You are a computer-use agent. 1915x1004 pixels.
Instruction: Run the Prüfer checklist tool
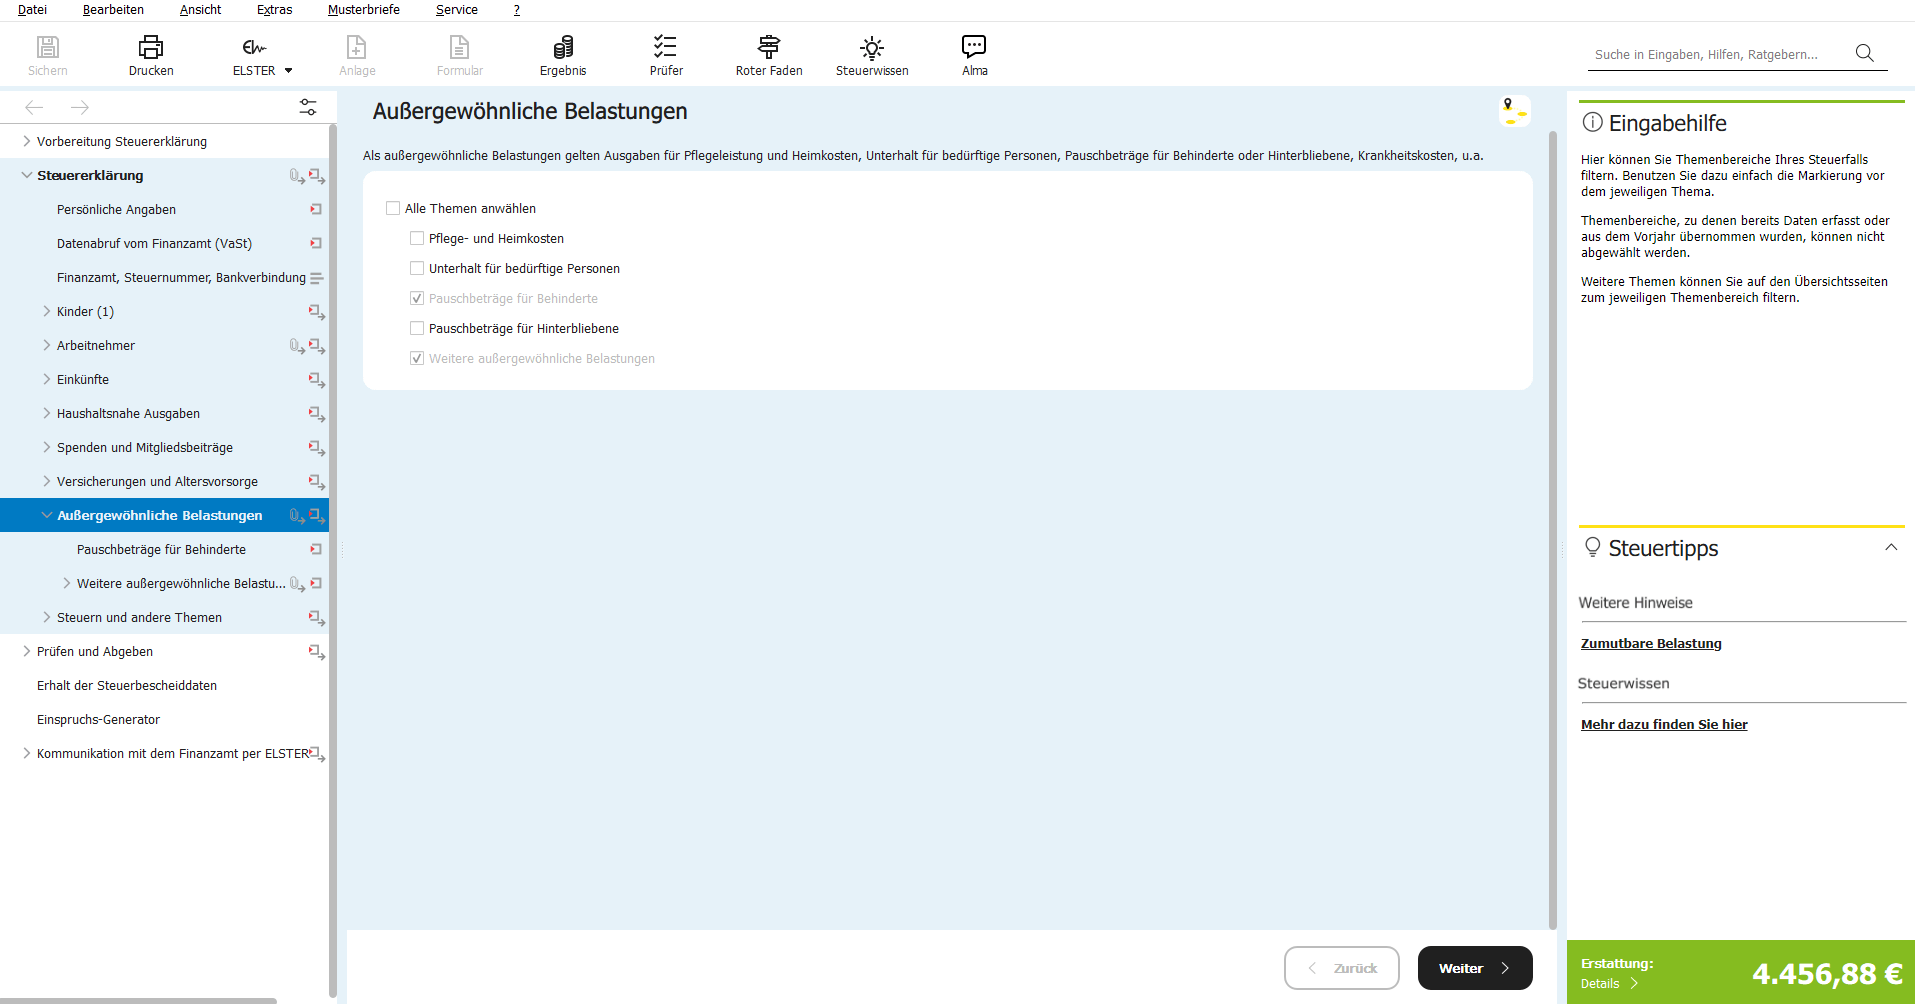point(666,47)
